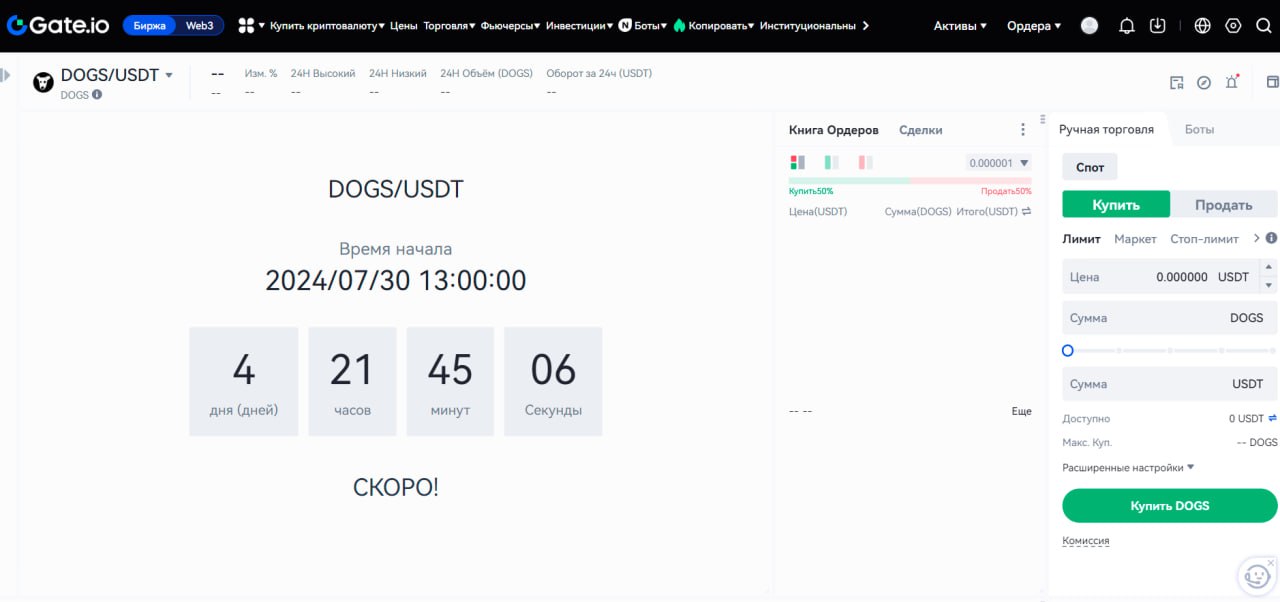1280x602 pixels.
Task: Click the amount percentage slider handle
Action: pos(1068,351)
